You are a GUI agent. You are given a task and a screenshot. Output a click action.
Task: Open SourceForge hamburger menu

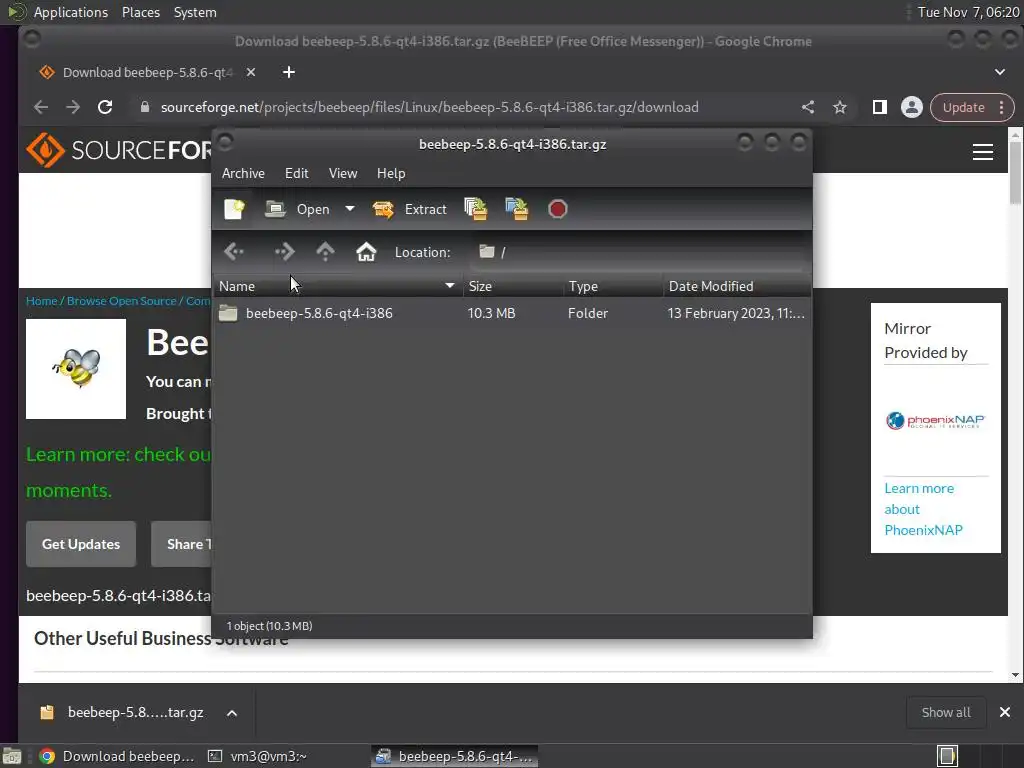(x=983, y=152)
